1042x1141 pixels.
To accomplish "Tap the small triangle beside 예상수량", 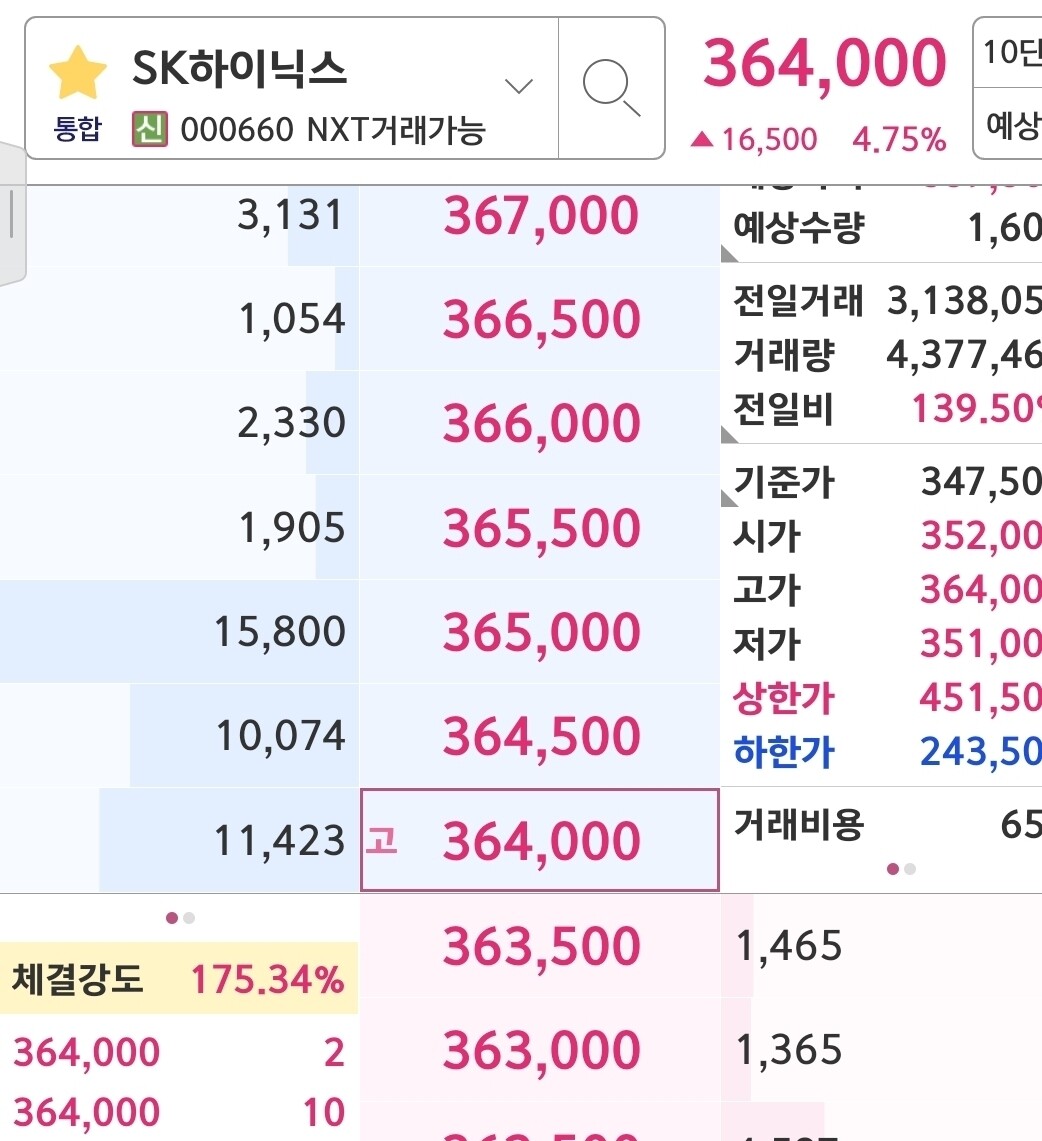I will point(729,255).
